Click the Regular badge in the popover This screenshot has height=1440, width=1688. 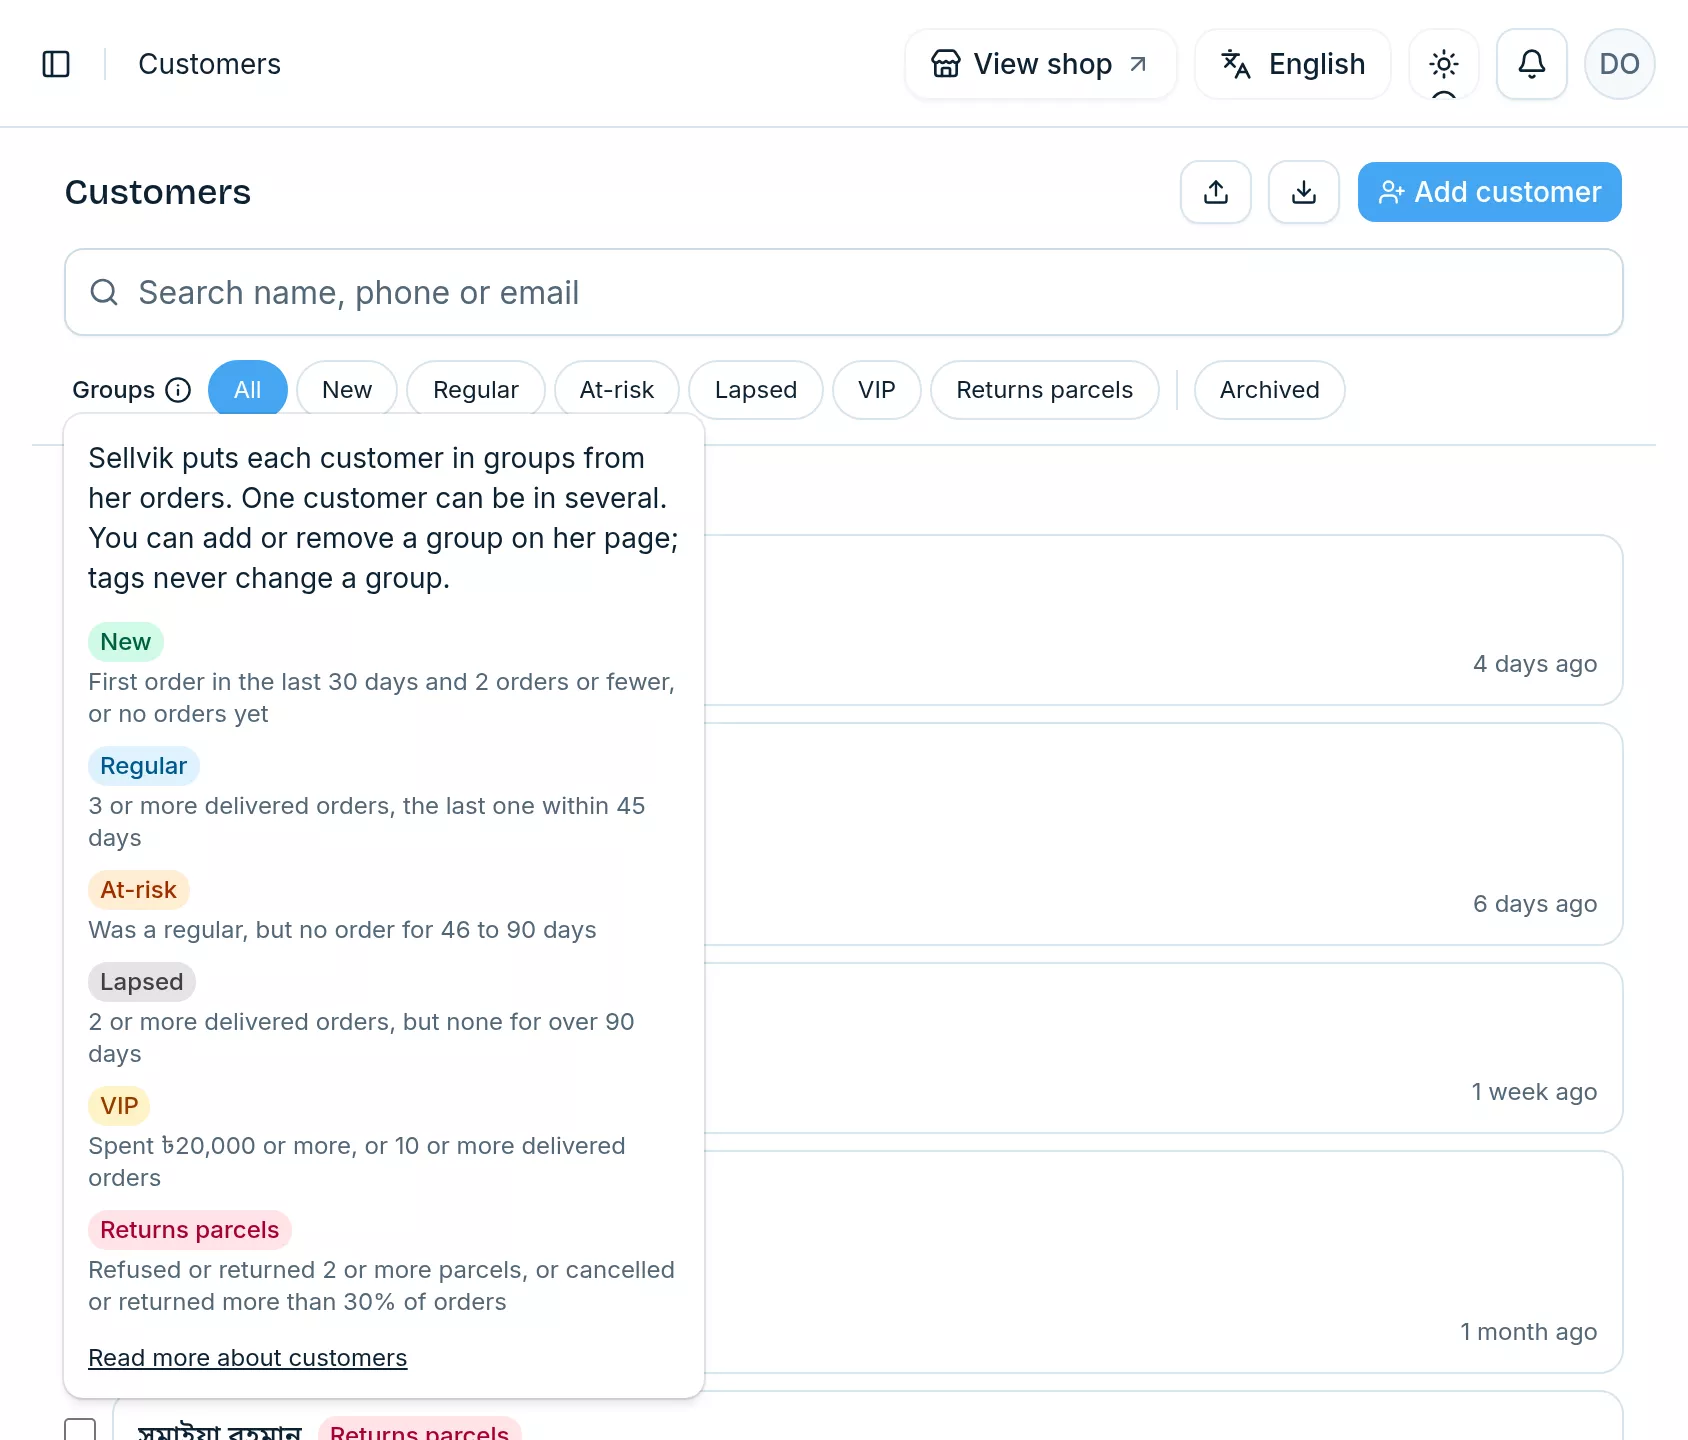tap(144, 766)
